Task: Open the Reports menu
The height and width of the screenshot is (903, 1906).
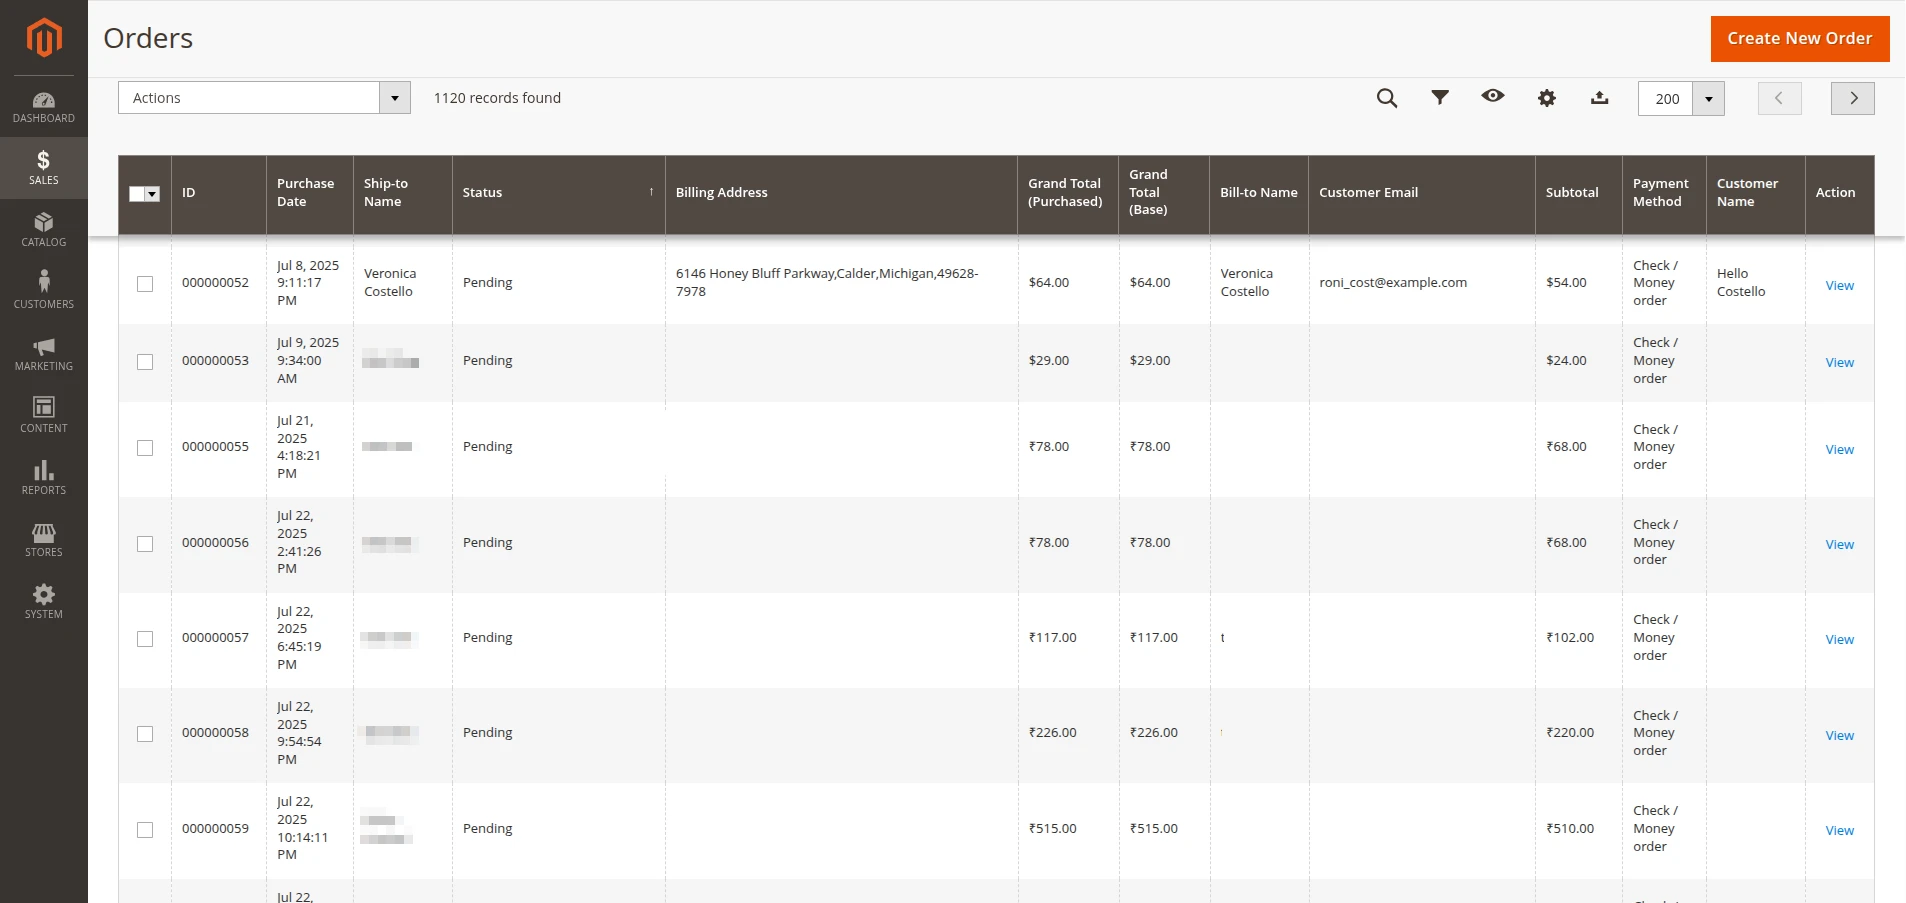Action: [44, 477]
